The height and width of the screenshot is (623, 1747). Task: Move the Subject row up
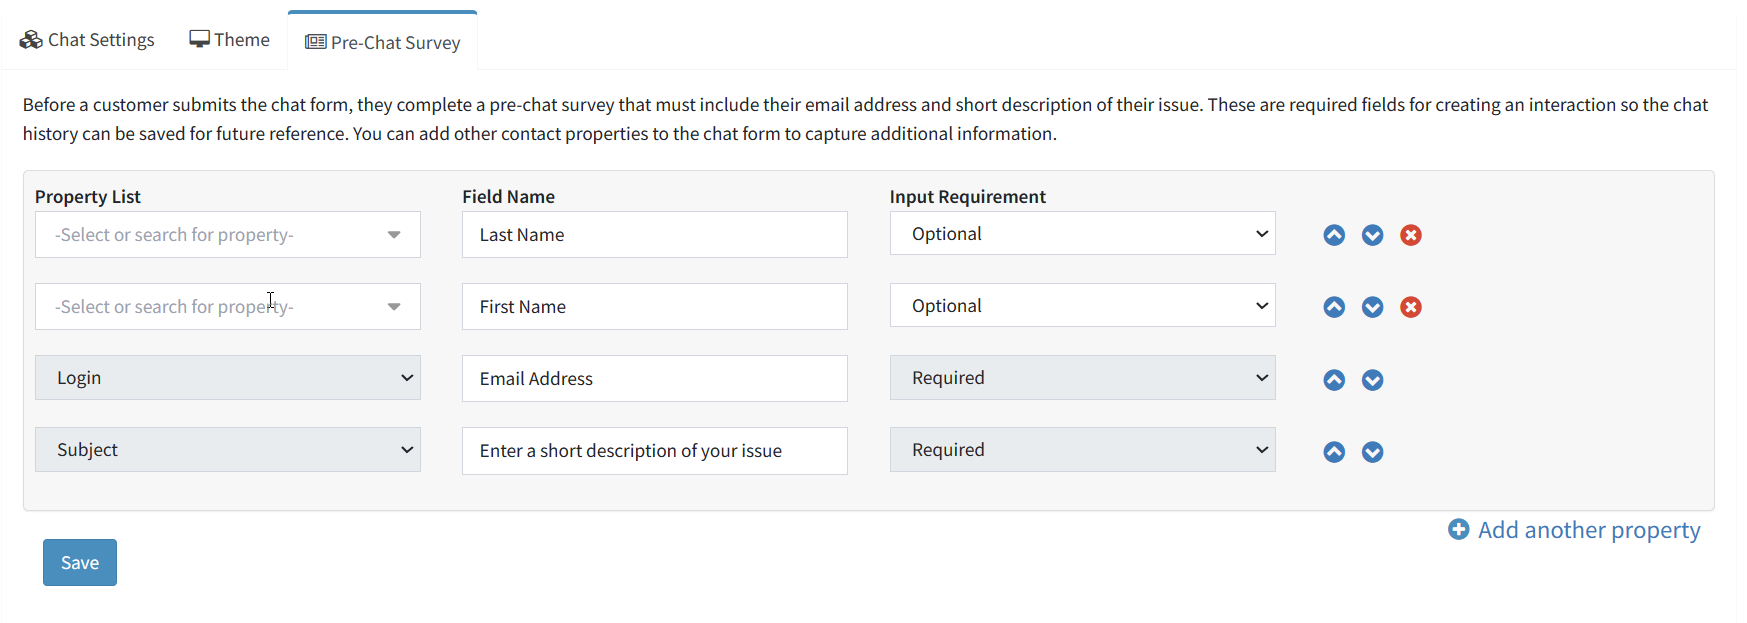(1334, 452)
